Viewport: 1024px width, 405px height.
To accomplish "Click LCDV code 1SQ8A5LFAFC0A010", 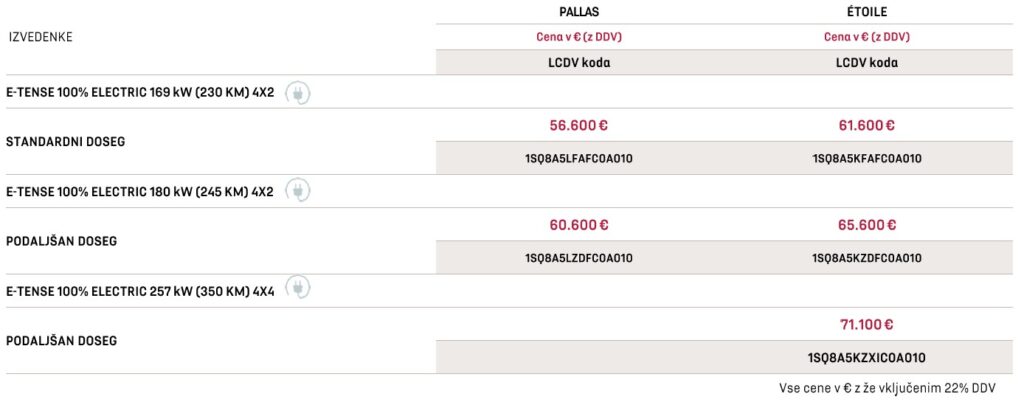I will click(x=579, y=159).
